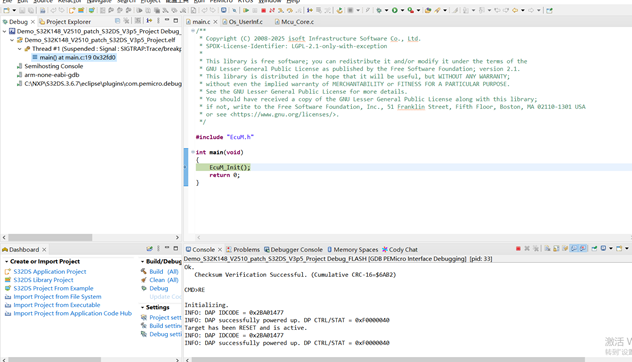Screen dimensions: 632x362
Task: Open the Display Selected Console dropdown arrow
Action: pos(611,249)
